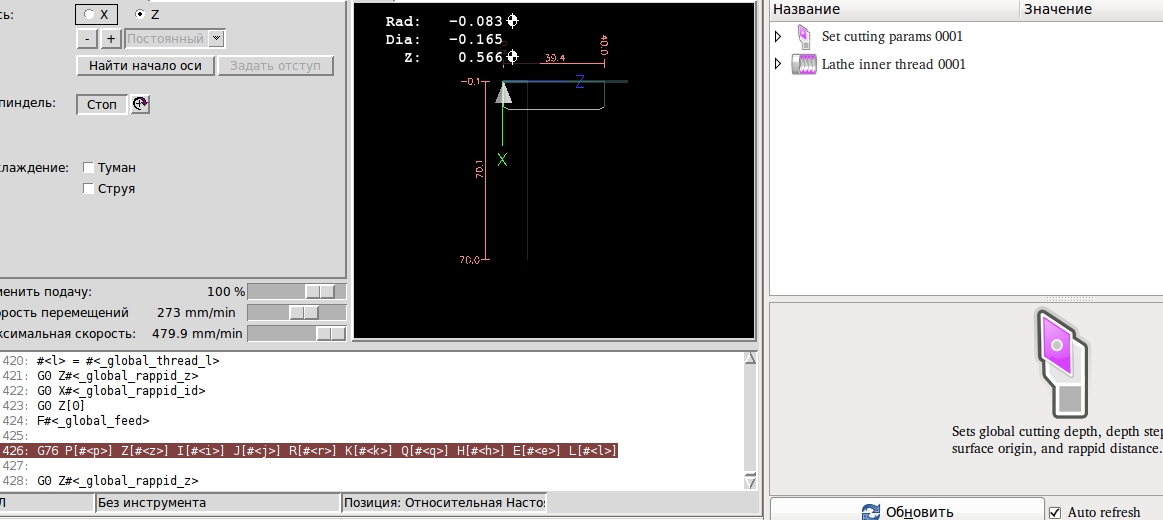Click the Set cutting params tool icon

coord(804,36)
